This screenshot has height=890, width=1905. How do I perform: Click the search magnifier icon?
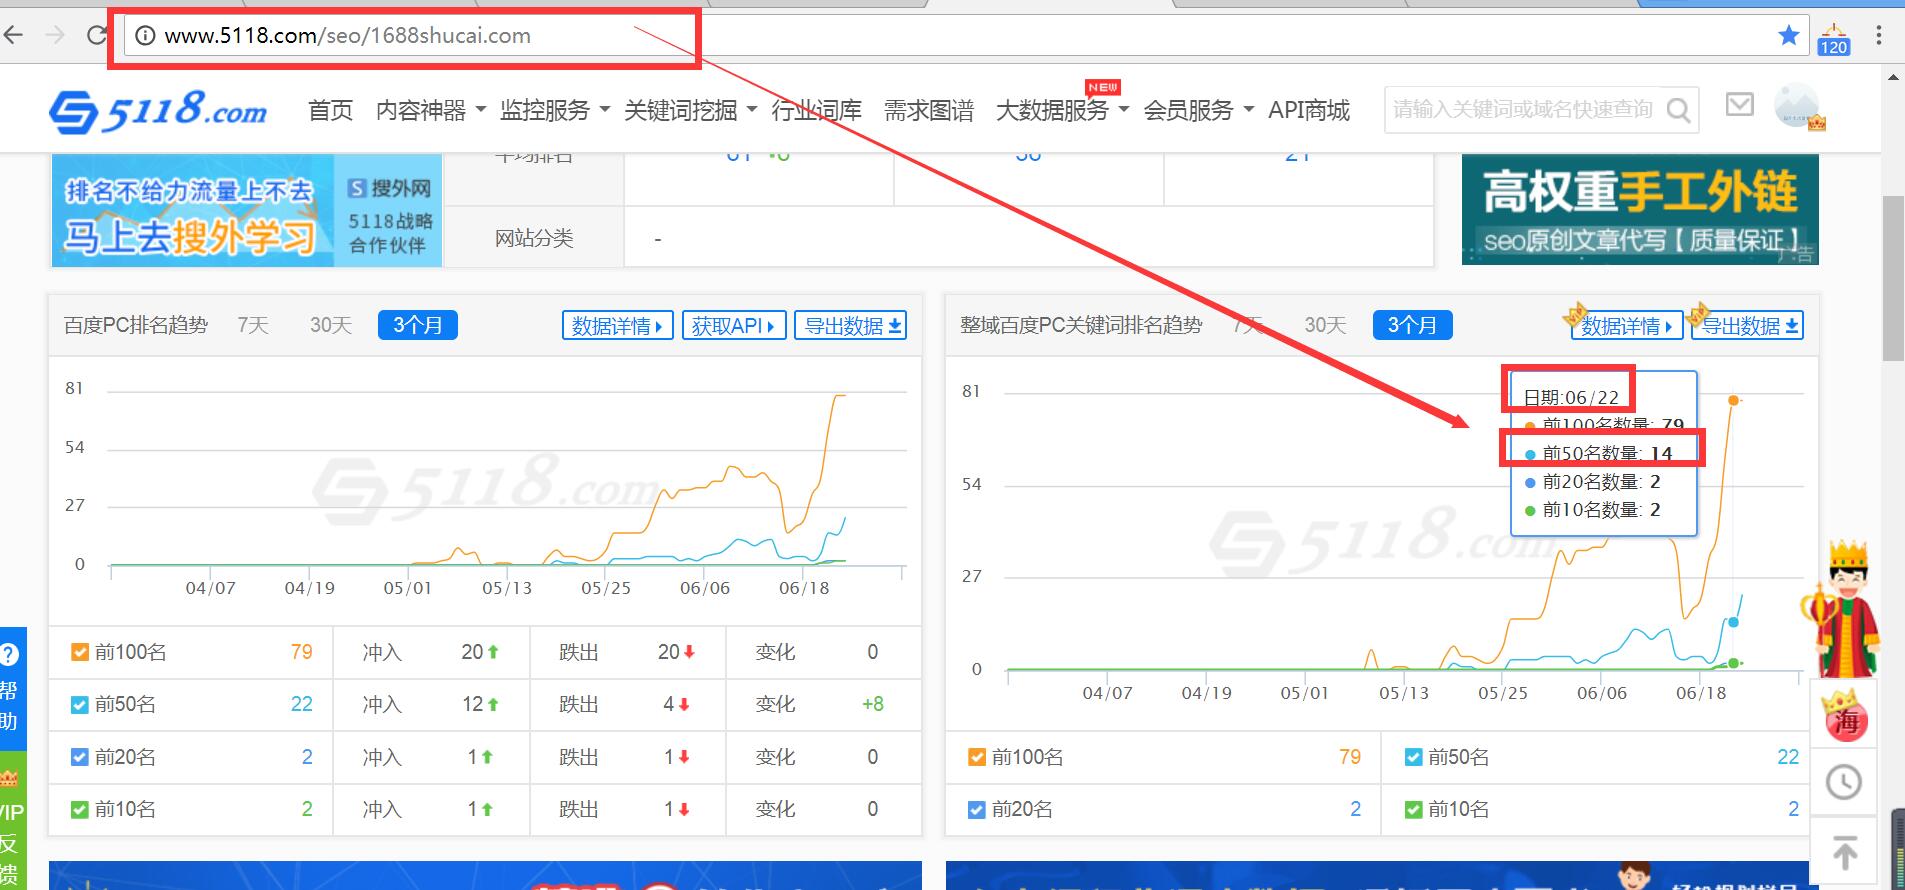tap(1678, 110)
